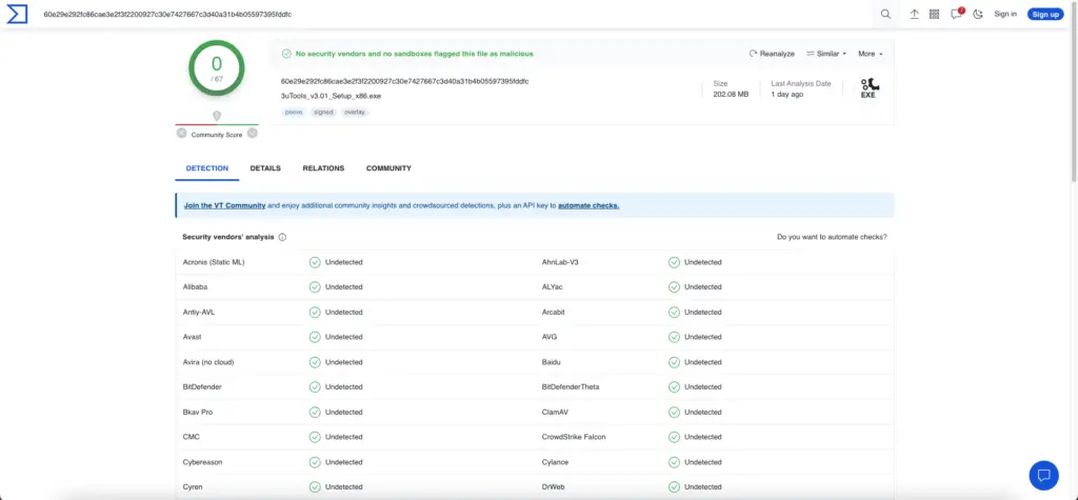Click the file hash text above the file name
The width and height of the screenshot is (1078, 500).
[x=405, y=81]
